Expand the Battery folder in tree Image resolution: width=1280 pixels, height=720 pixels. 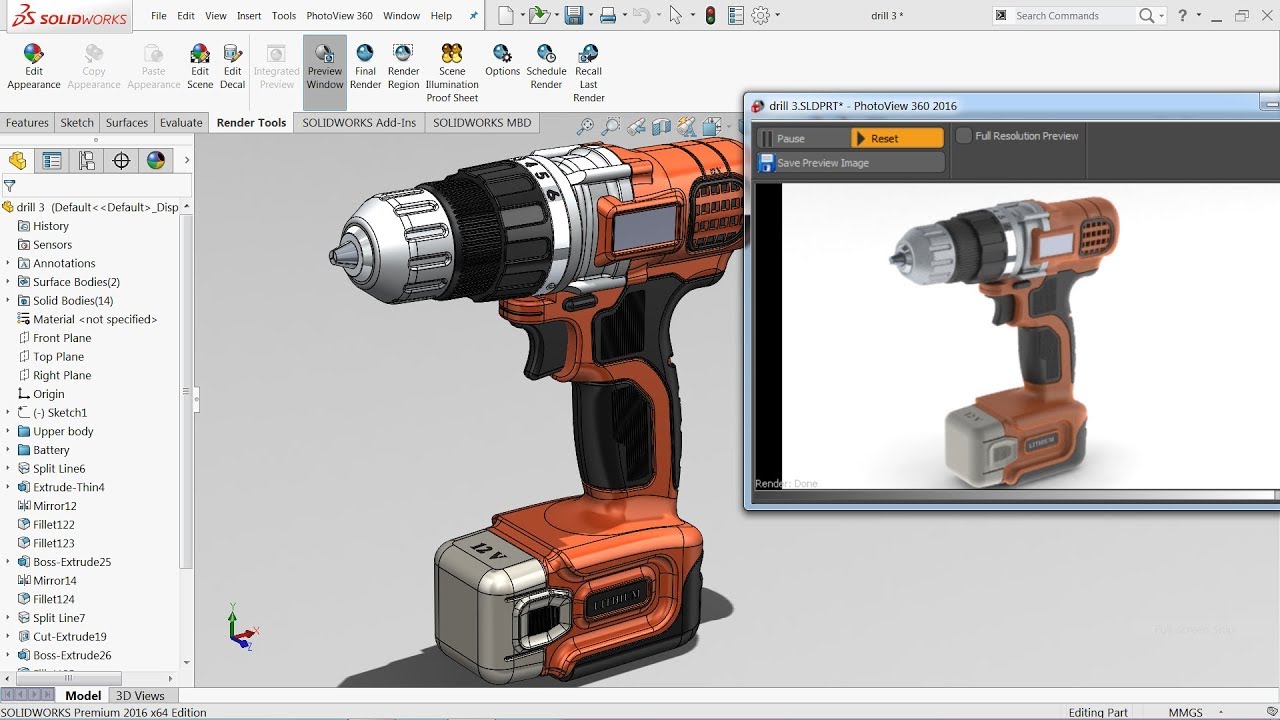coord(8,451)
